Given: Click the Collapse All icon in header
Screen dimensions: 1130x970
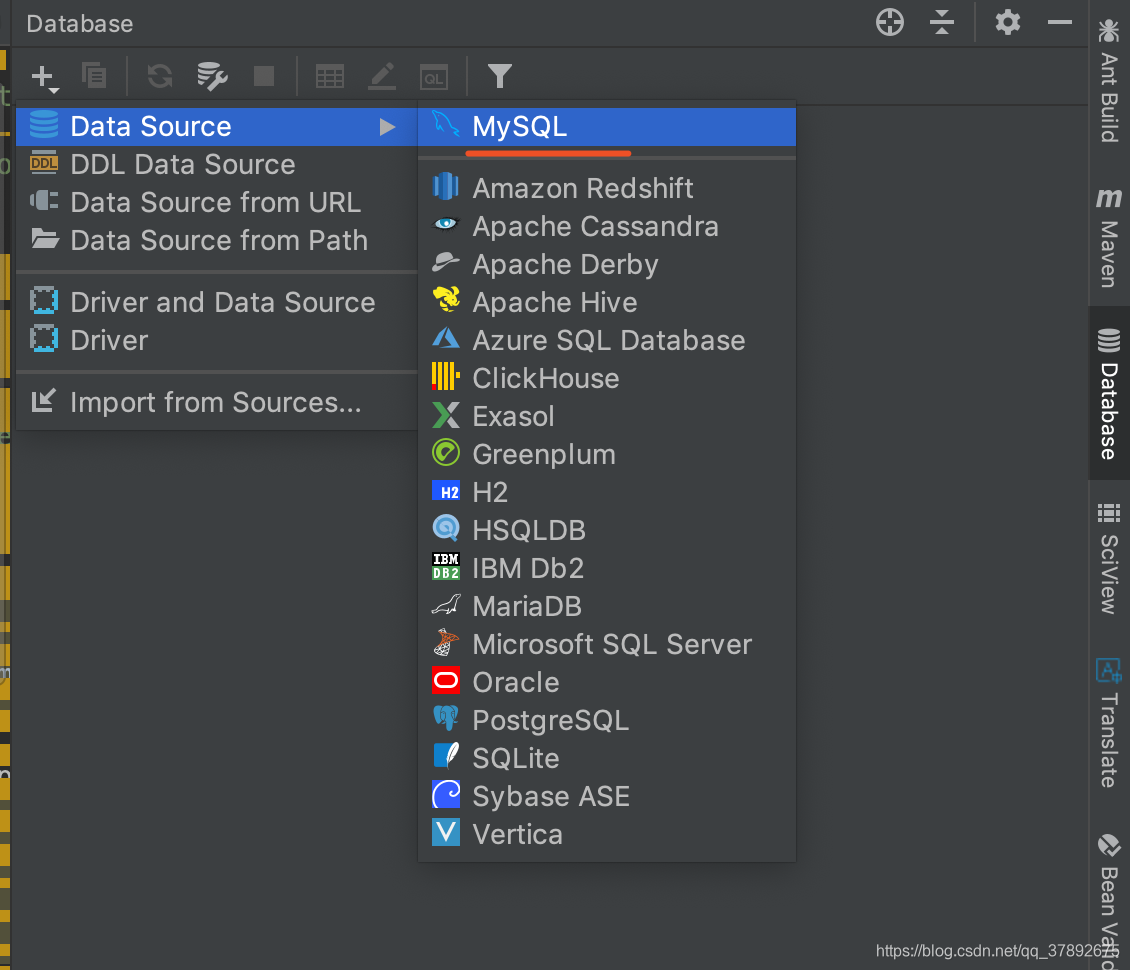Looking at the screenshot, I should (x=942, y=22).
